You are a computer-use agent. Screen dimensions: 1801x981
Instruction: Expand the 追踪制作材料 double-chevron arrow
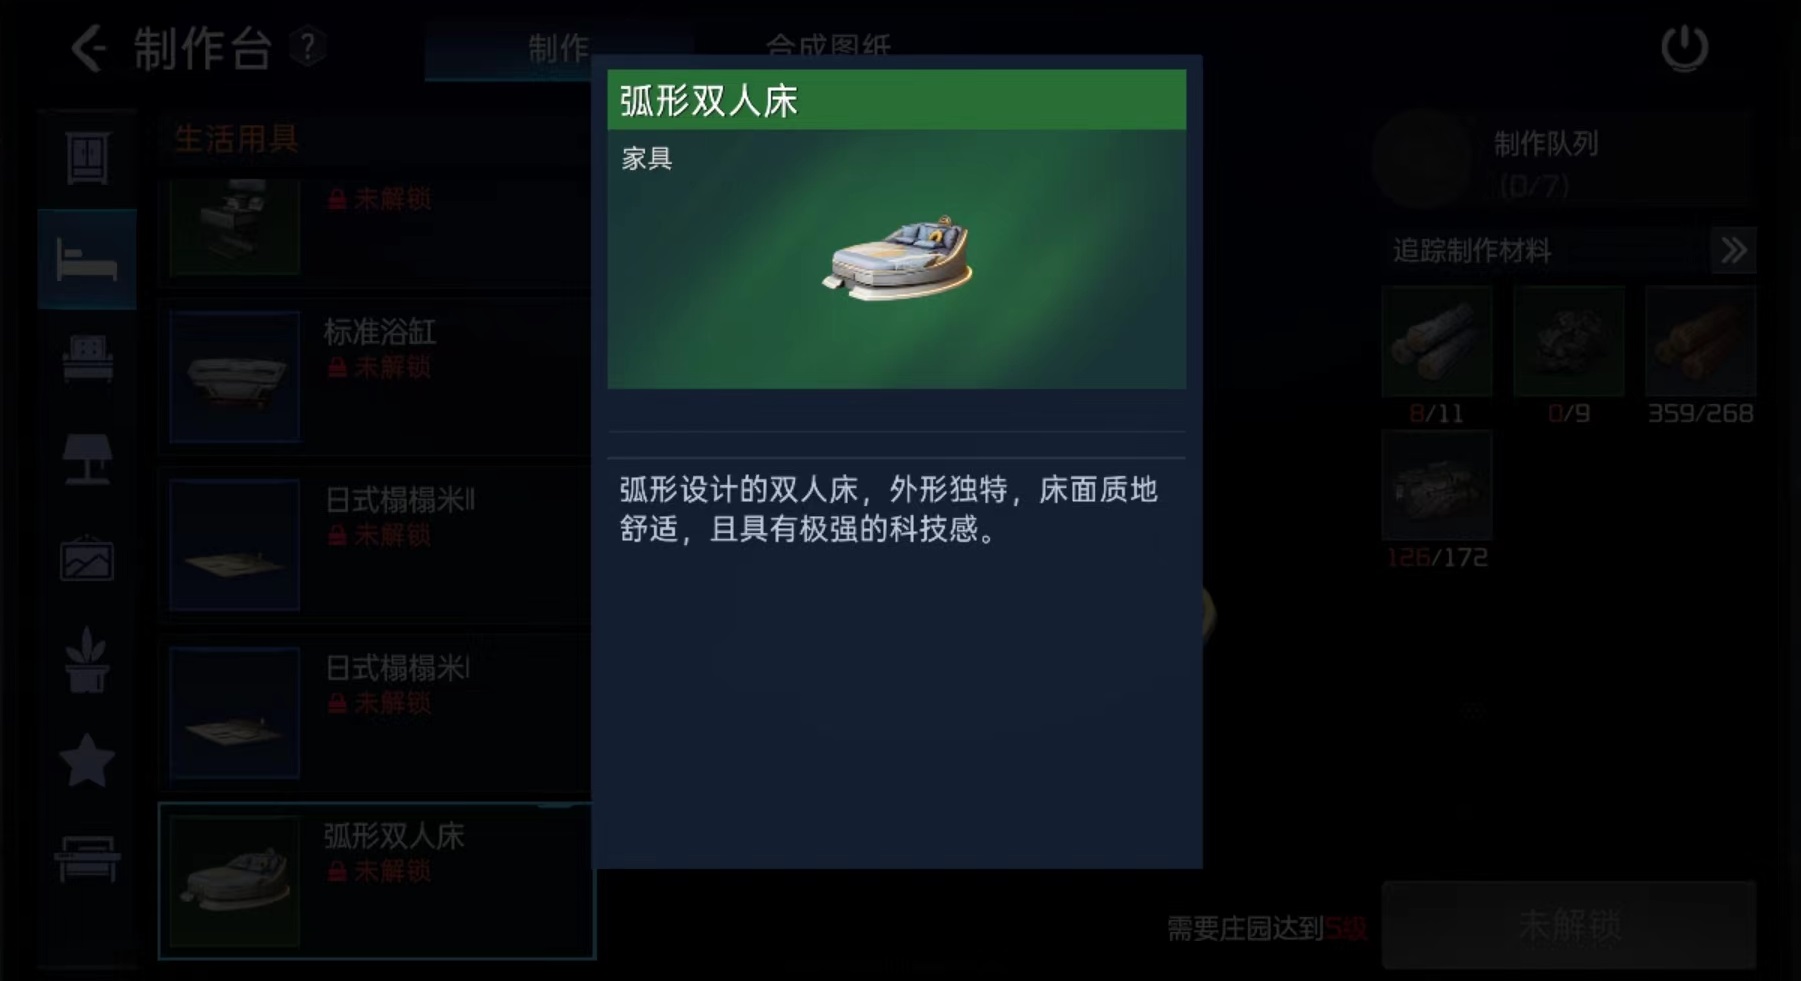coord(1733,250)
